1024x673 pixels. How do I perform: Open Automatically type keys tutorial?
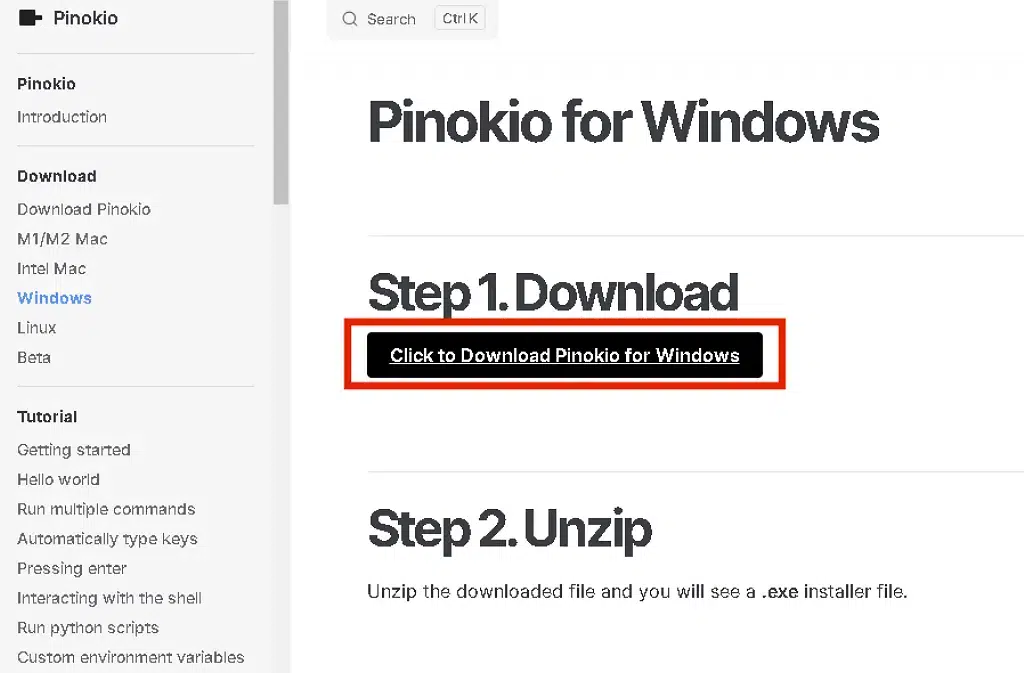point(107,539)
